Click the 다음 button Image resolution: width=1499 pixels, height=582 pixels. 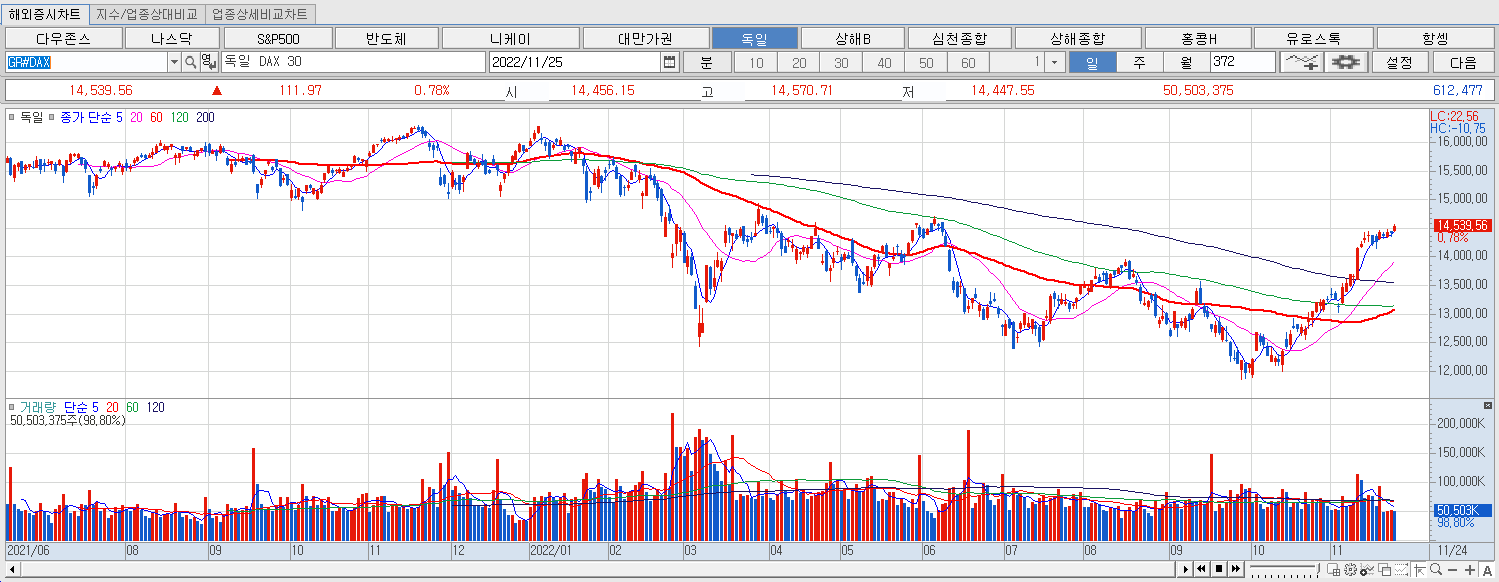1463,62
